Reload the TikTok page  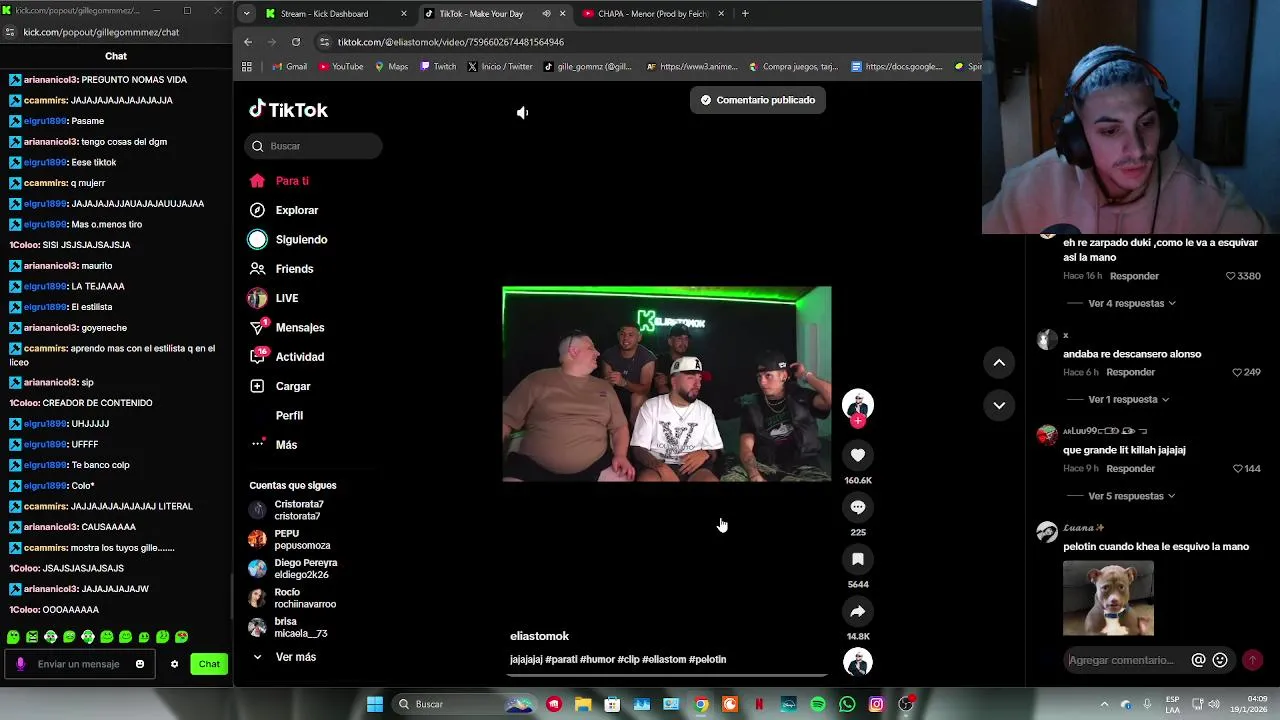(296, 42)
